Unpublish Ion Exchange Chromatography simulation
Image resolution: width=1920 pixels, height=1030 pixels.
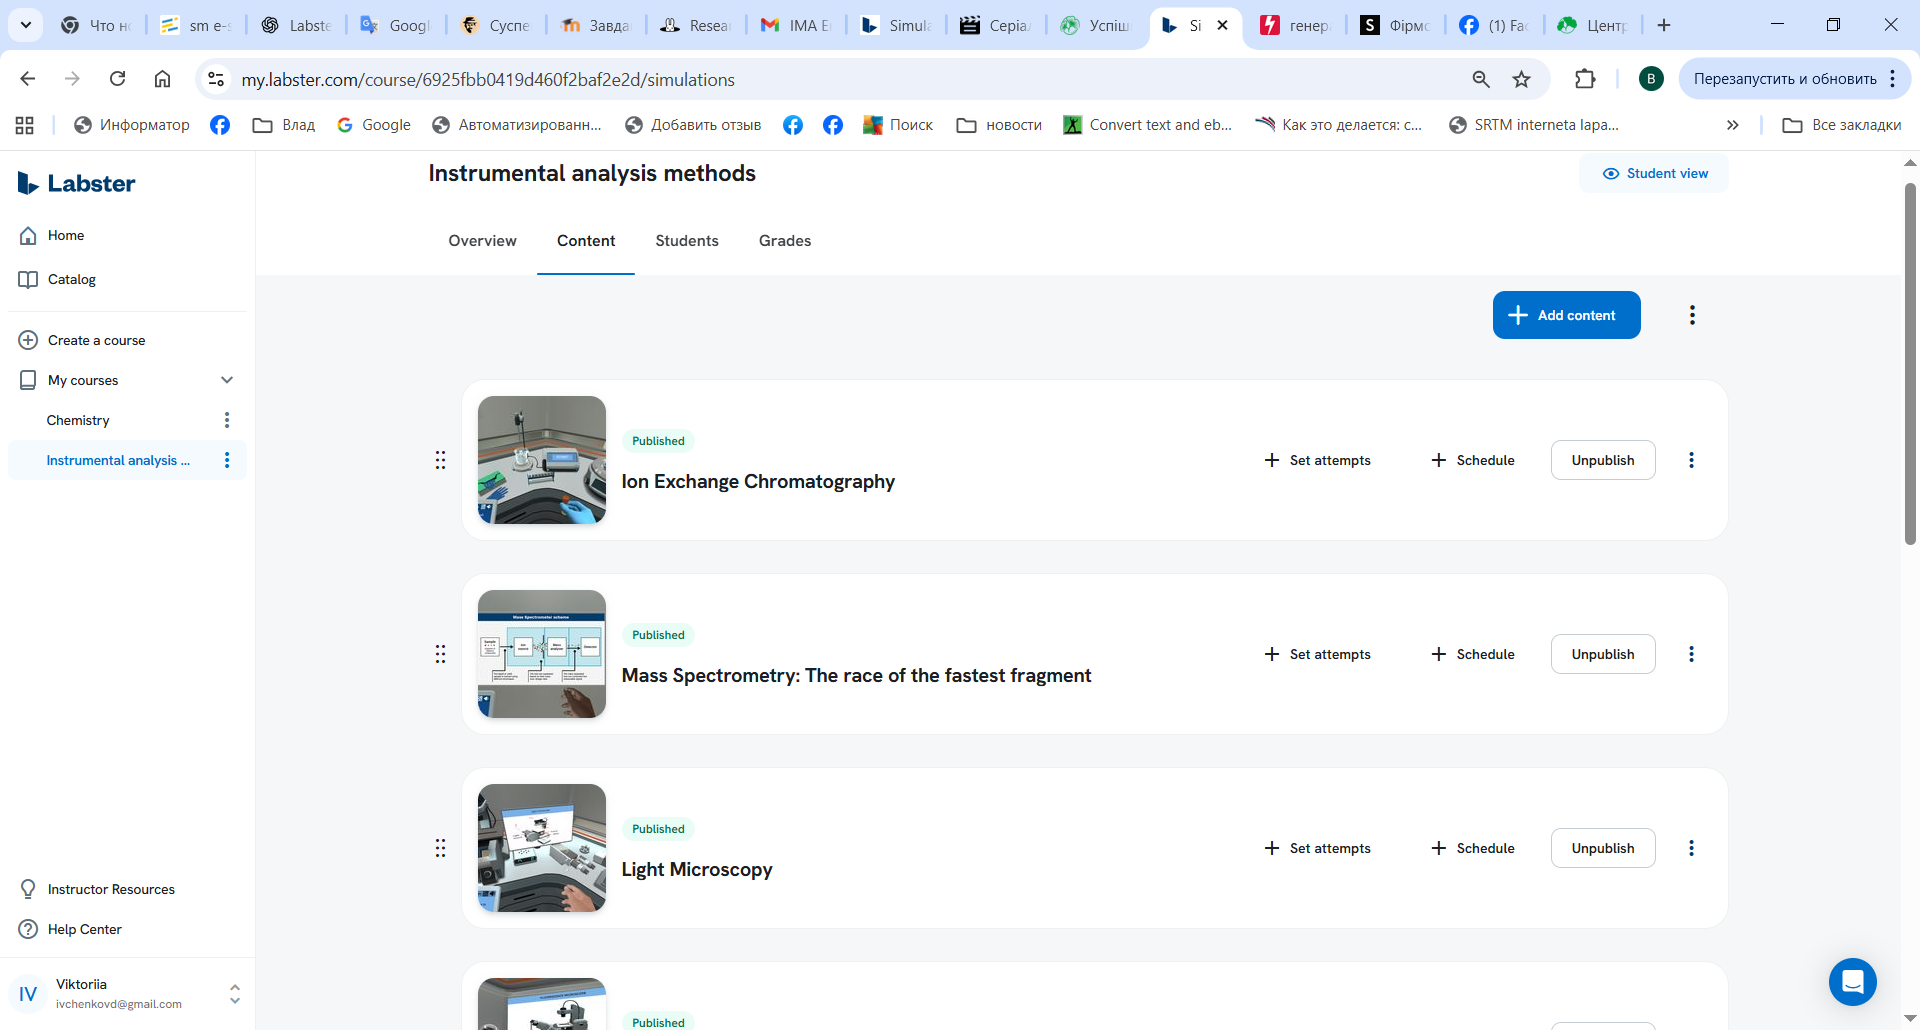[1602, 460]
